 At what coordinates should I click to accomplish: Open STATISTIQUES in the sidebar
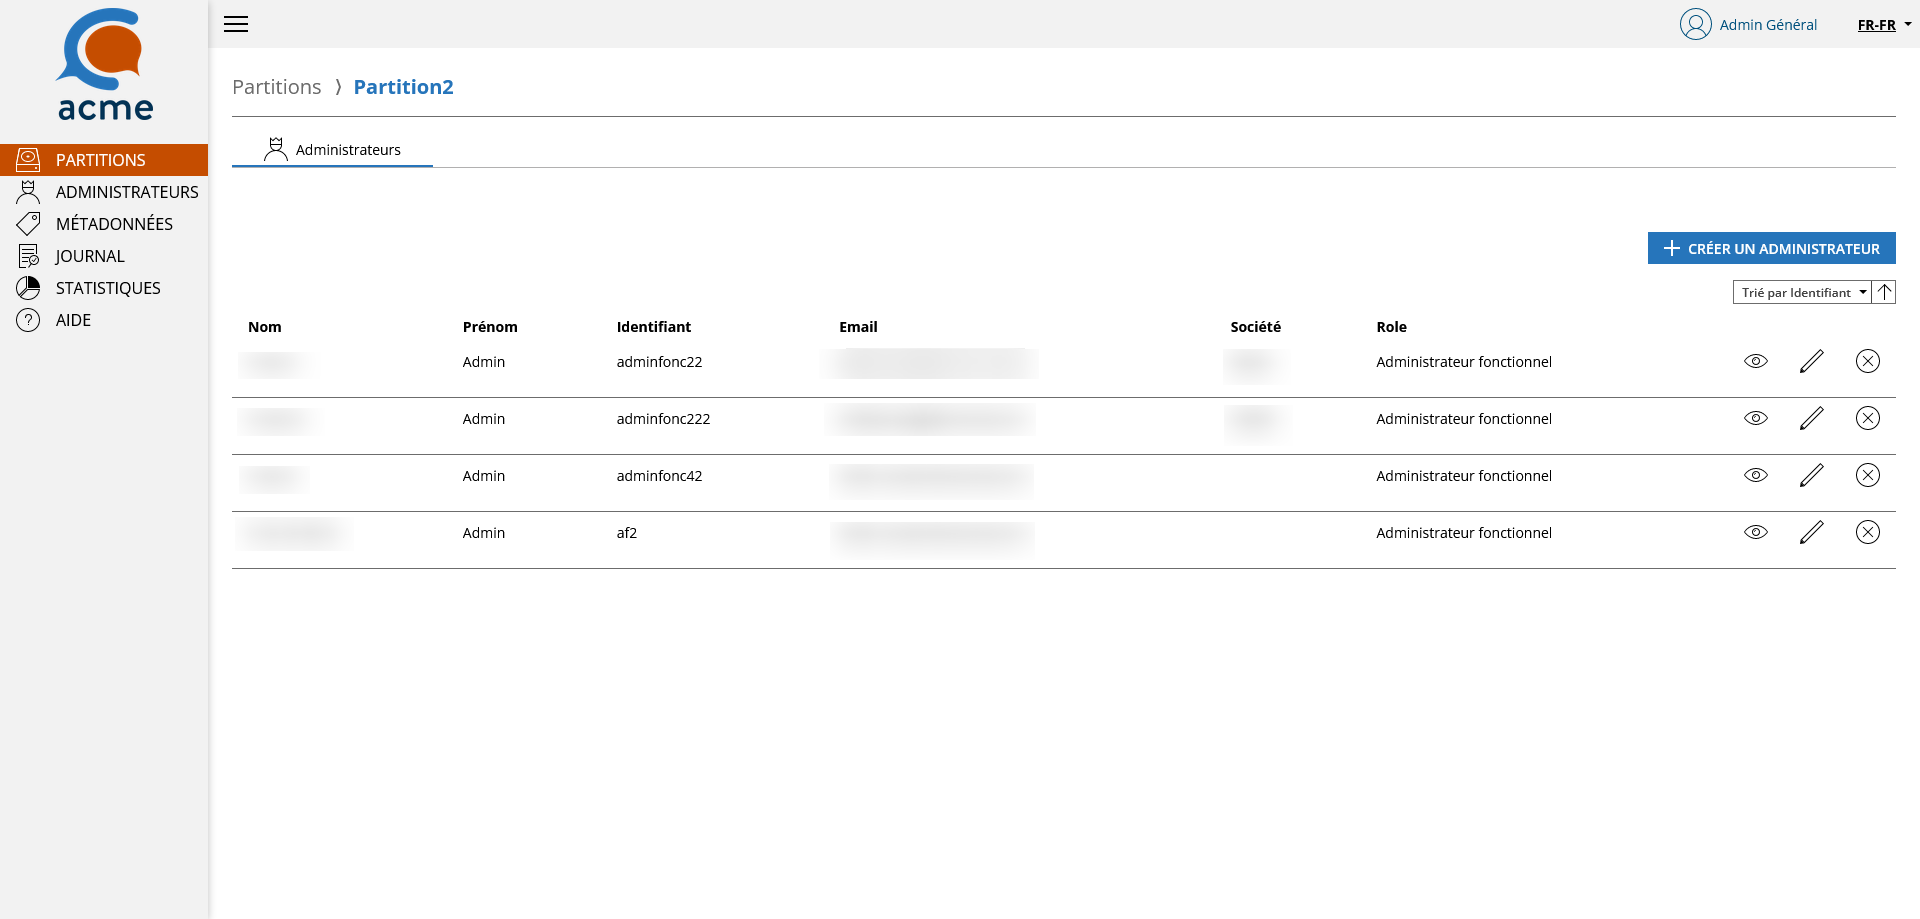click(104, 288)
